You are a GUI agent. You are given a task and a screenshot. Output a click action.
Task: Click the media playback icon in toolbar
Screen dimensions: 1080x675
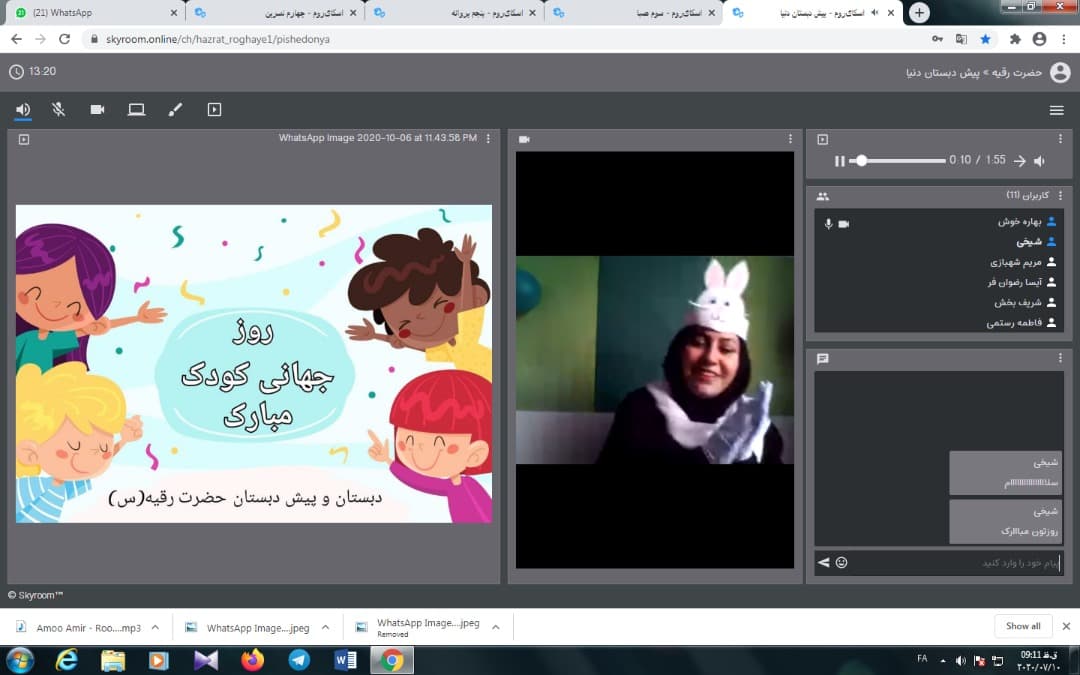(x=214, y=110)
